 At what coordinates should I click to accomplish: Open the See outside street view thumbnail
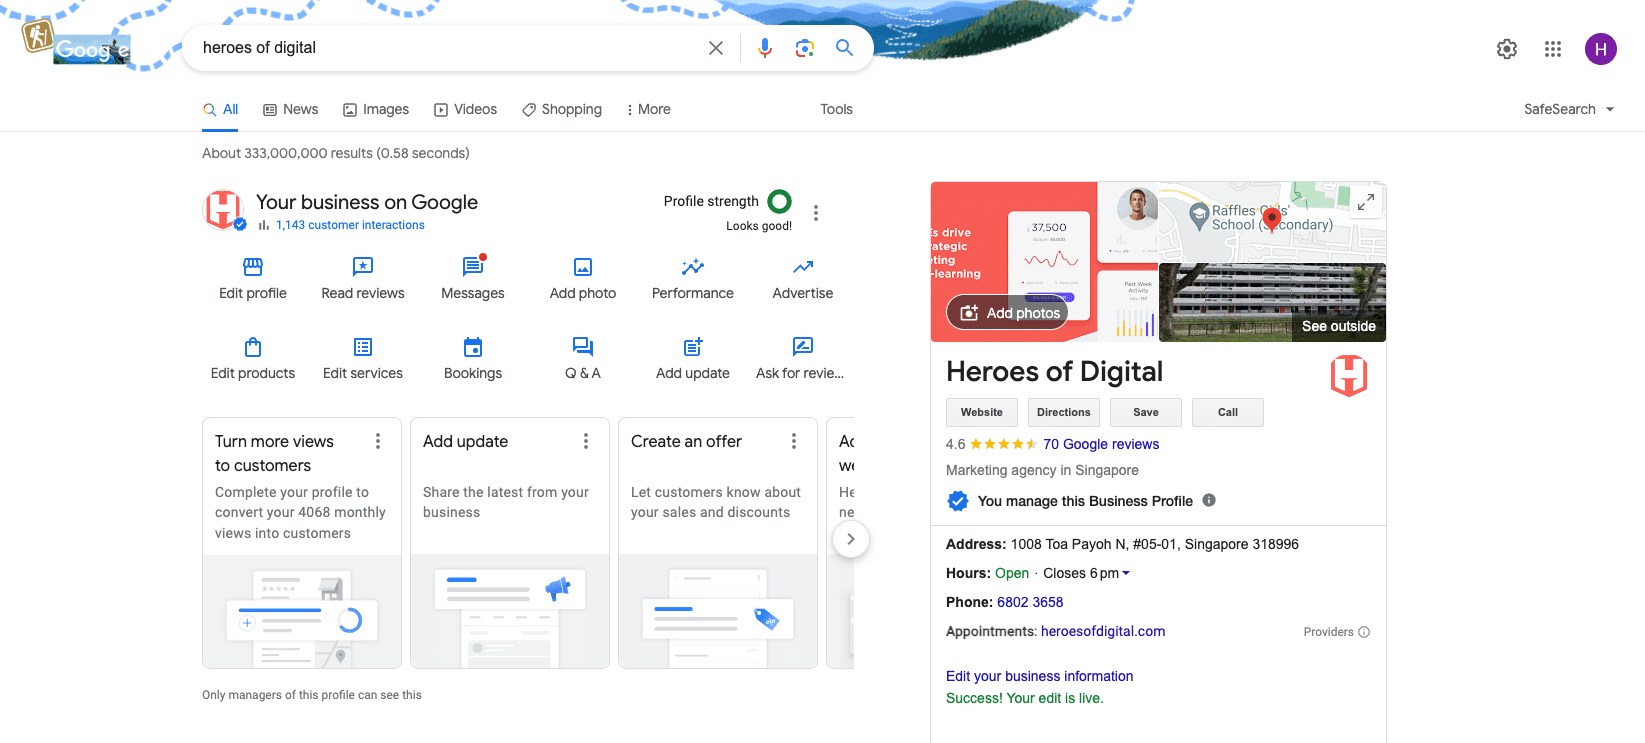[1272, 302]
